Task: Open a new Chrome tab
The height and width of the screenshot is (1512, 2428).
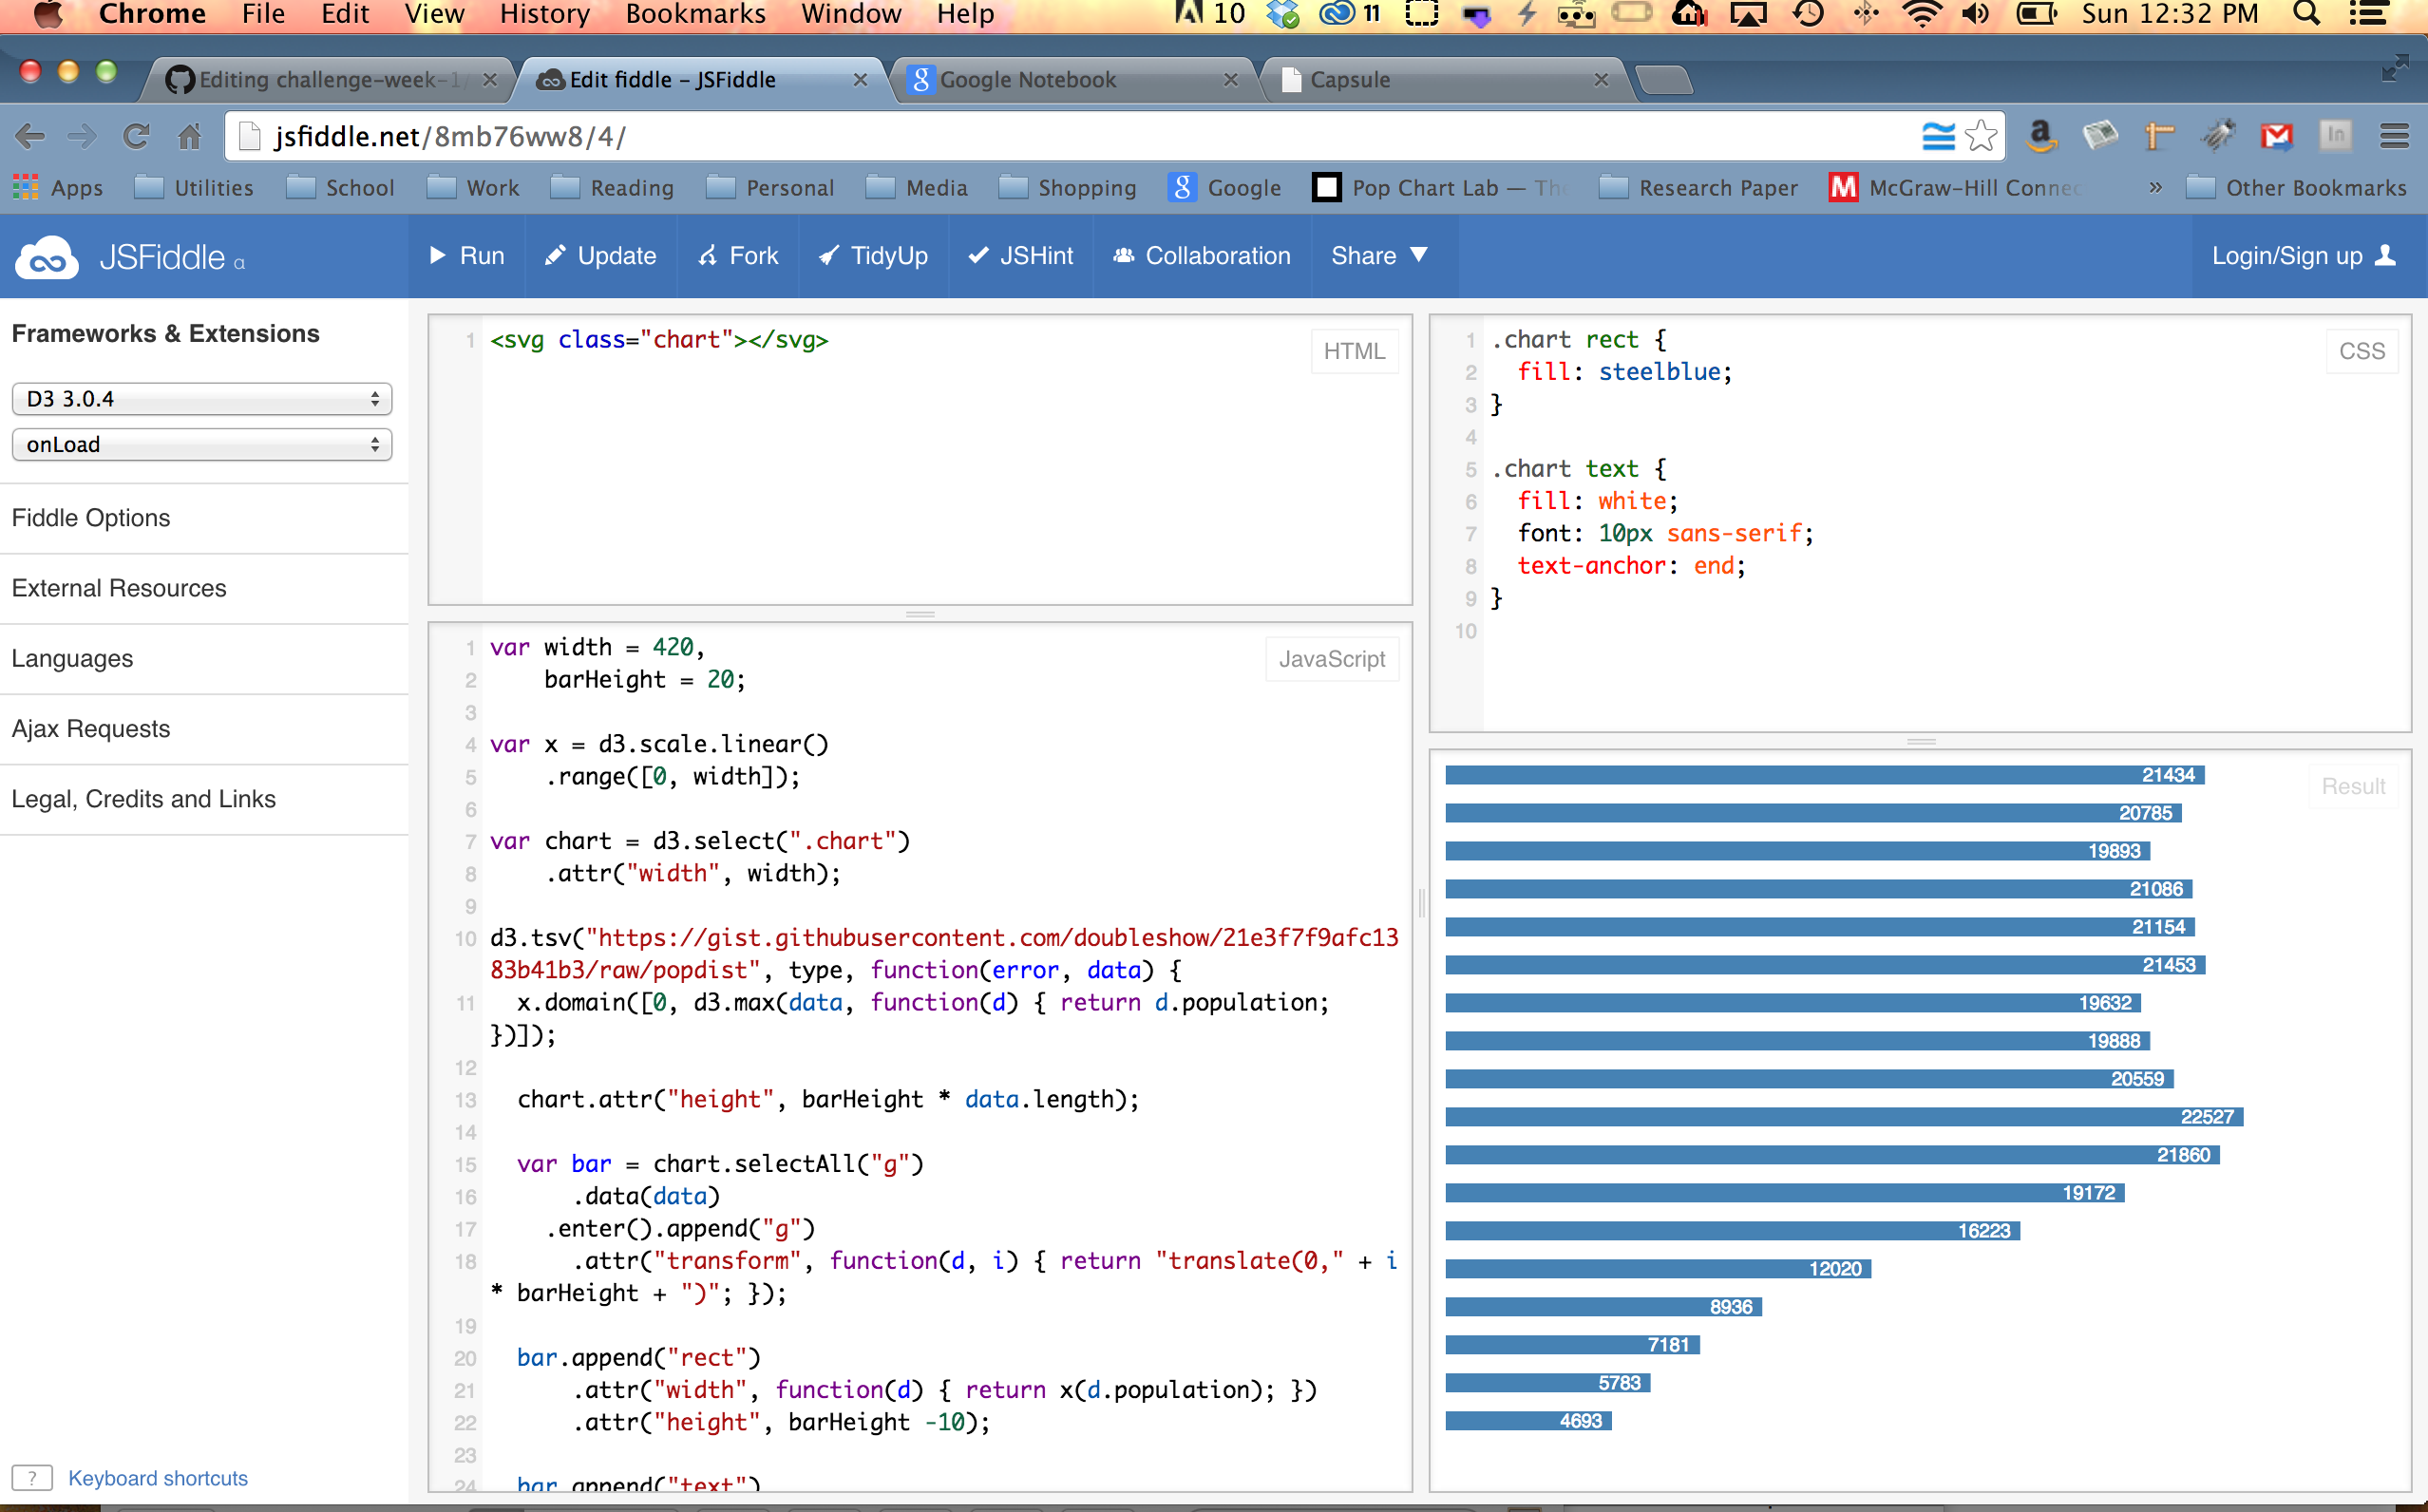Action: coord(1664,80)
